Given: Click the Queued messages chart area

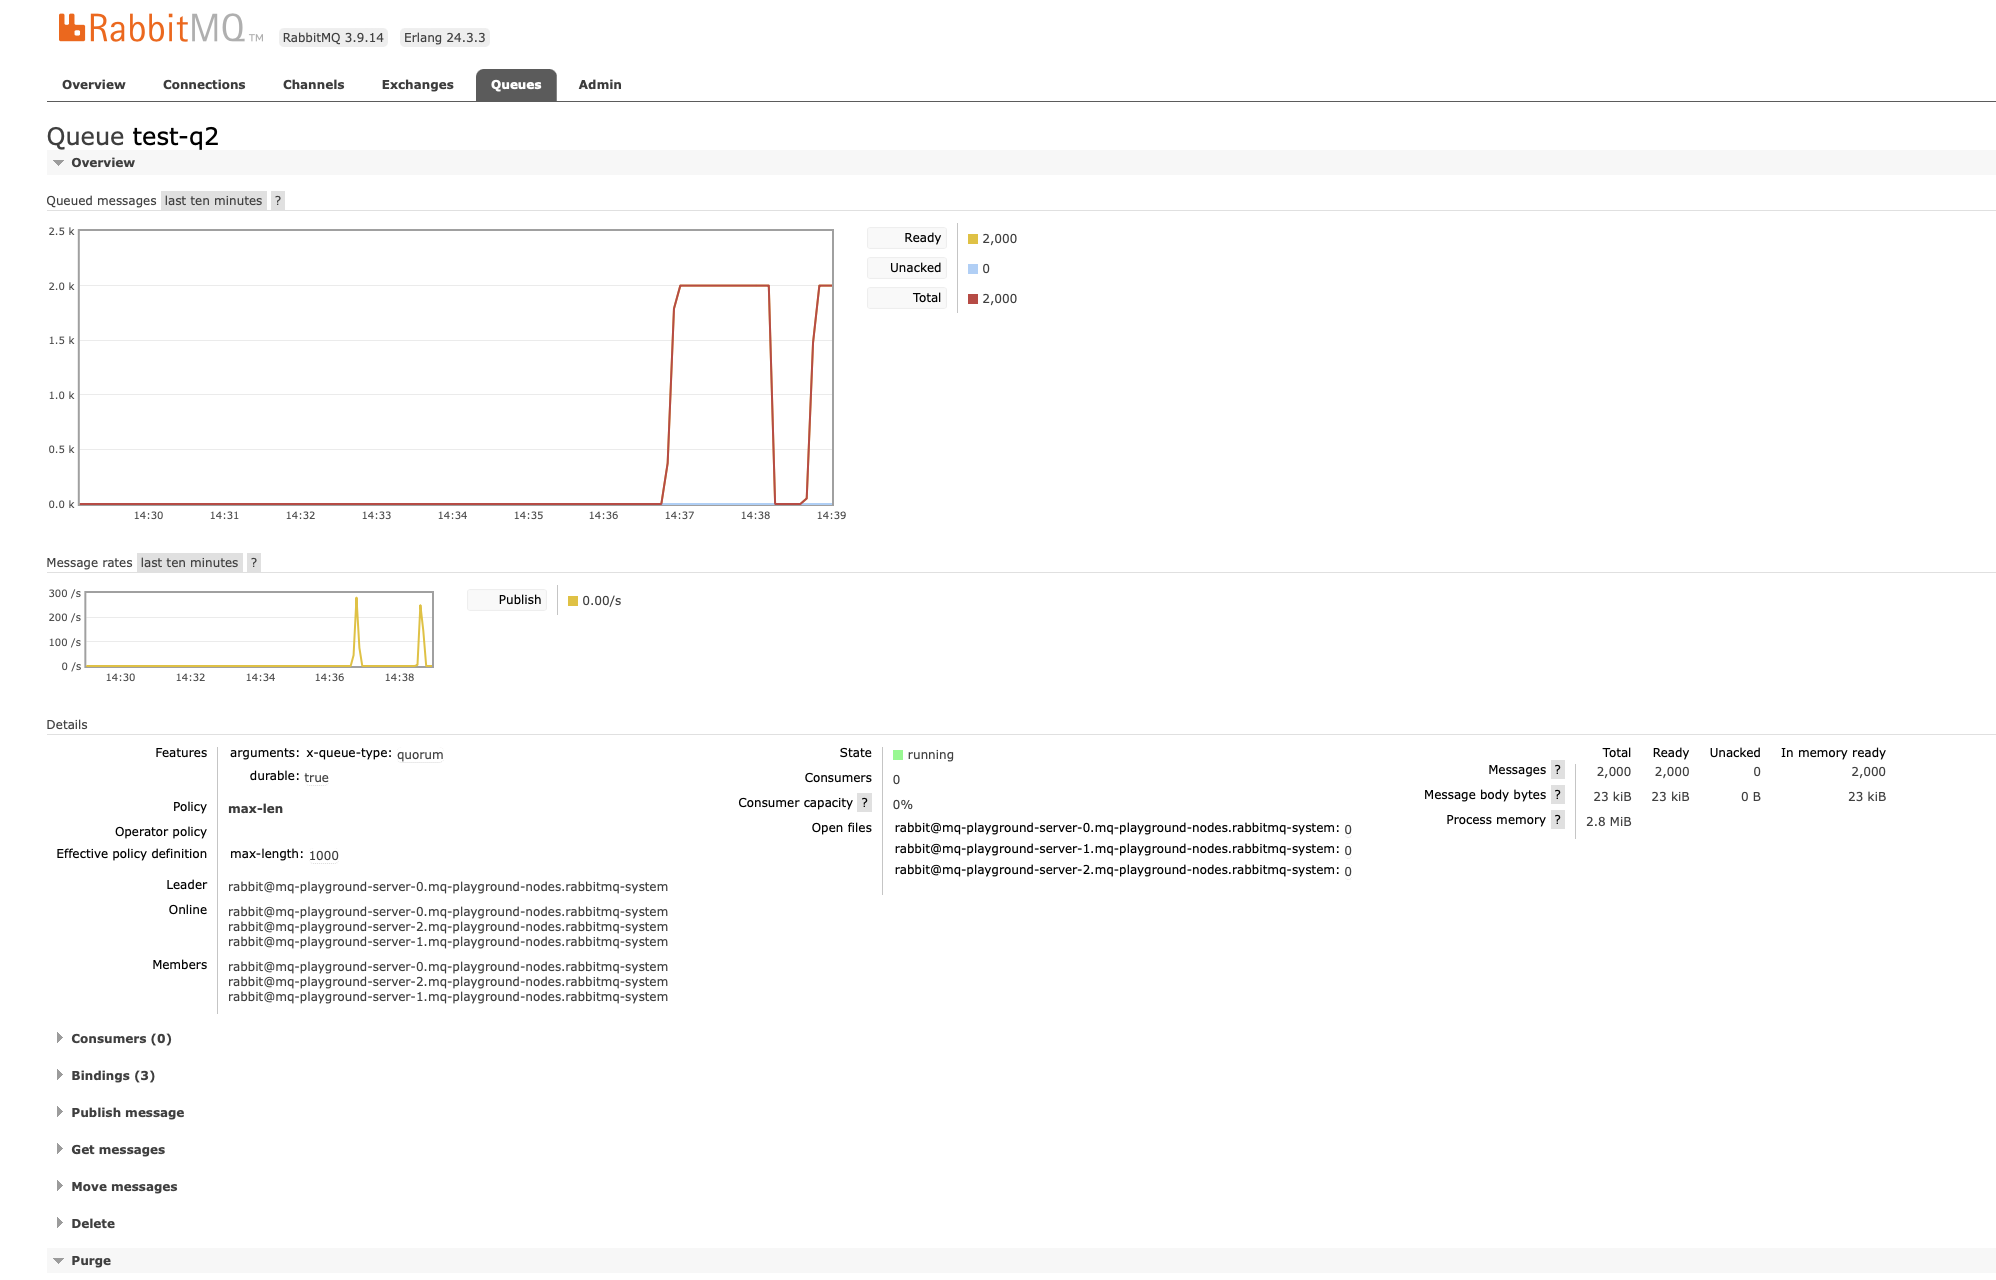Looking at the screenshot, I should [x=456, y=368].
